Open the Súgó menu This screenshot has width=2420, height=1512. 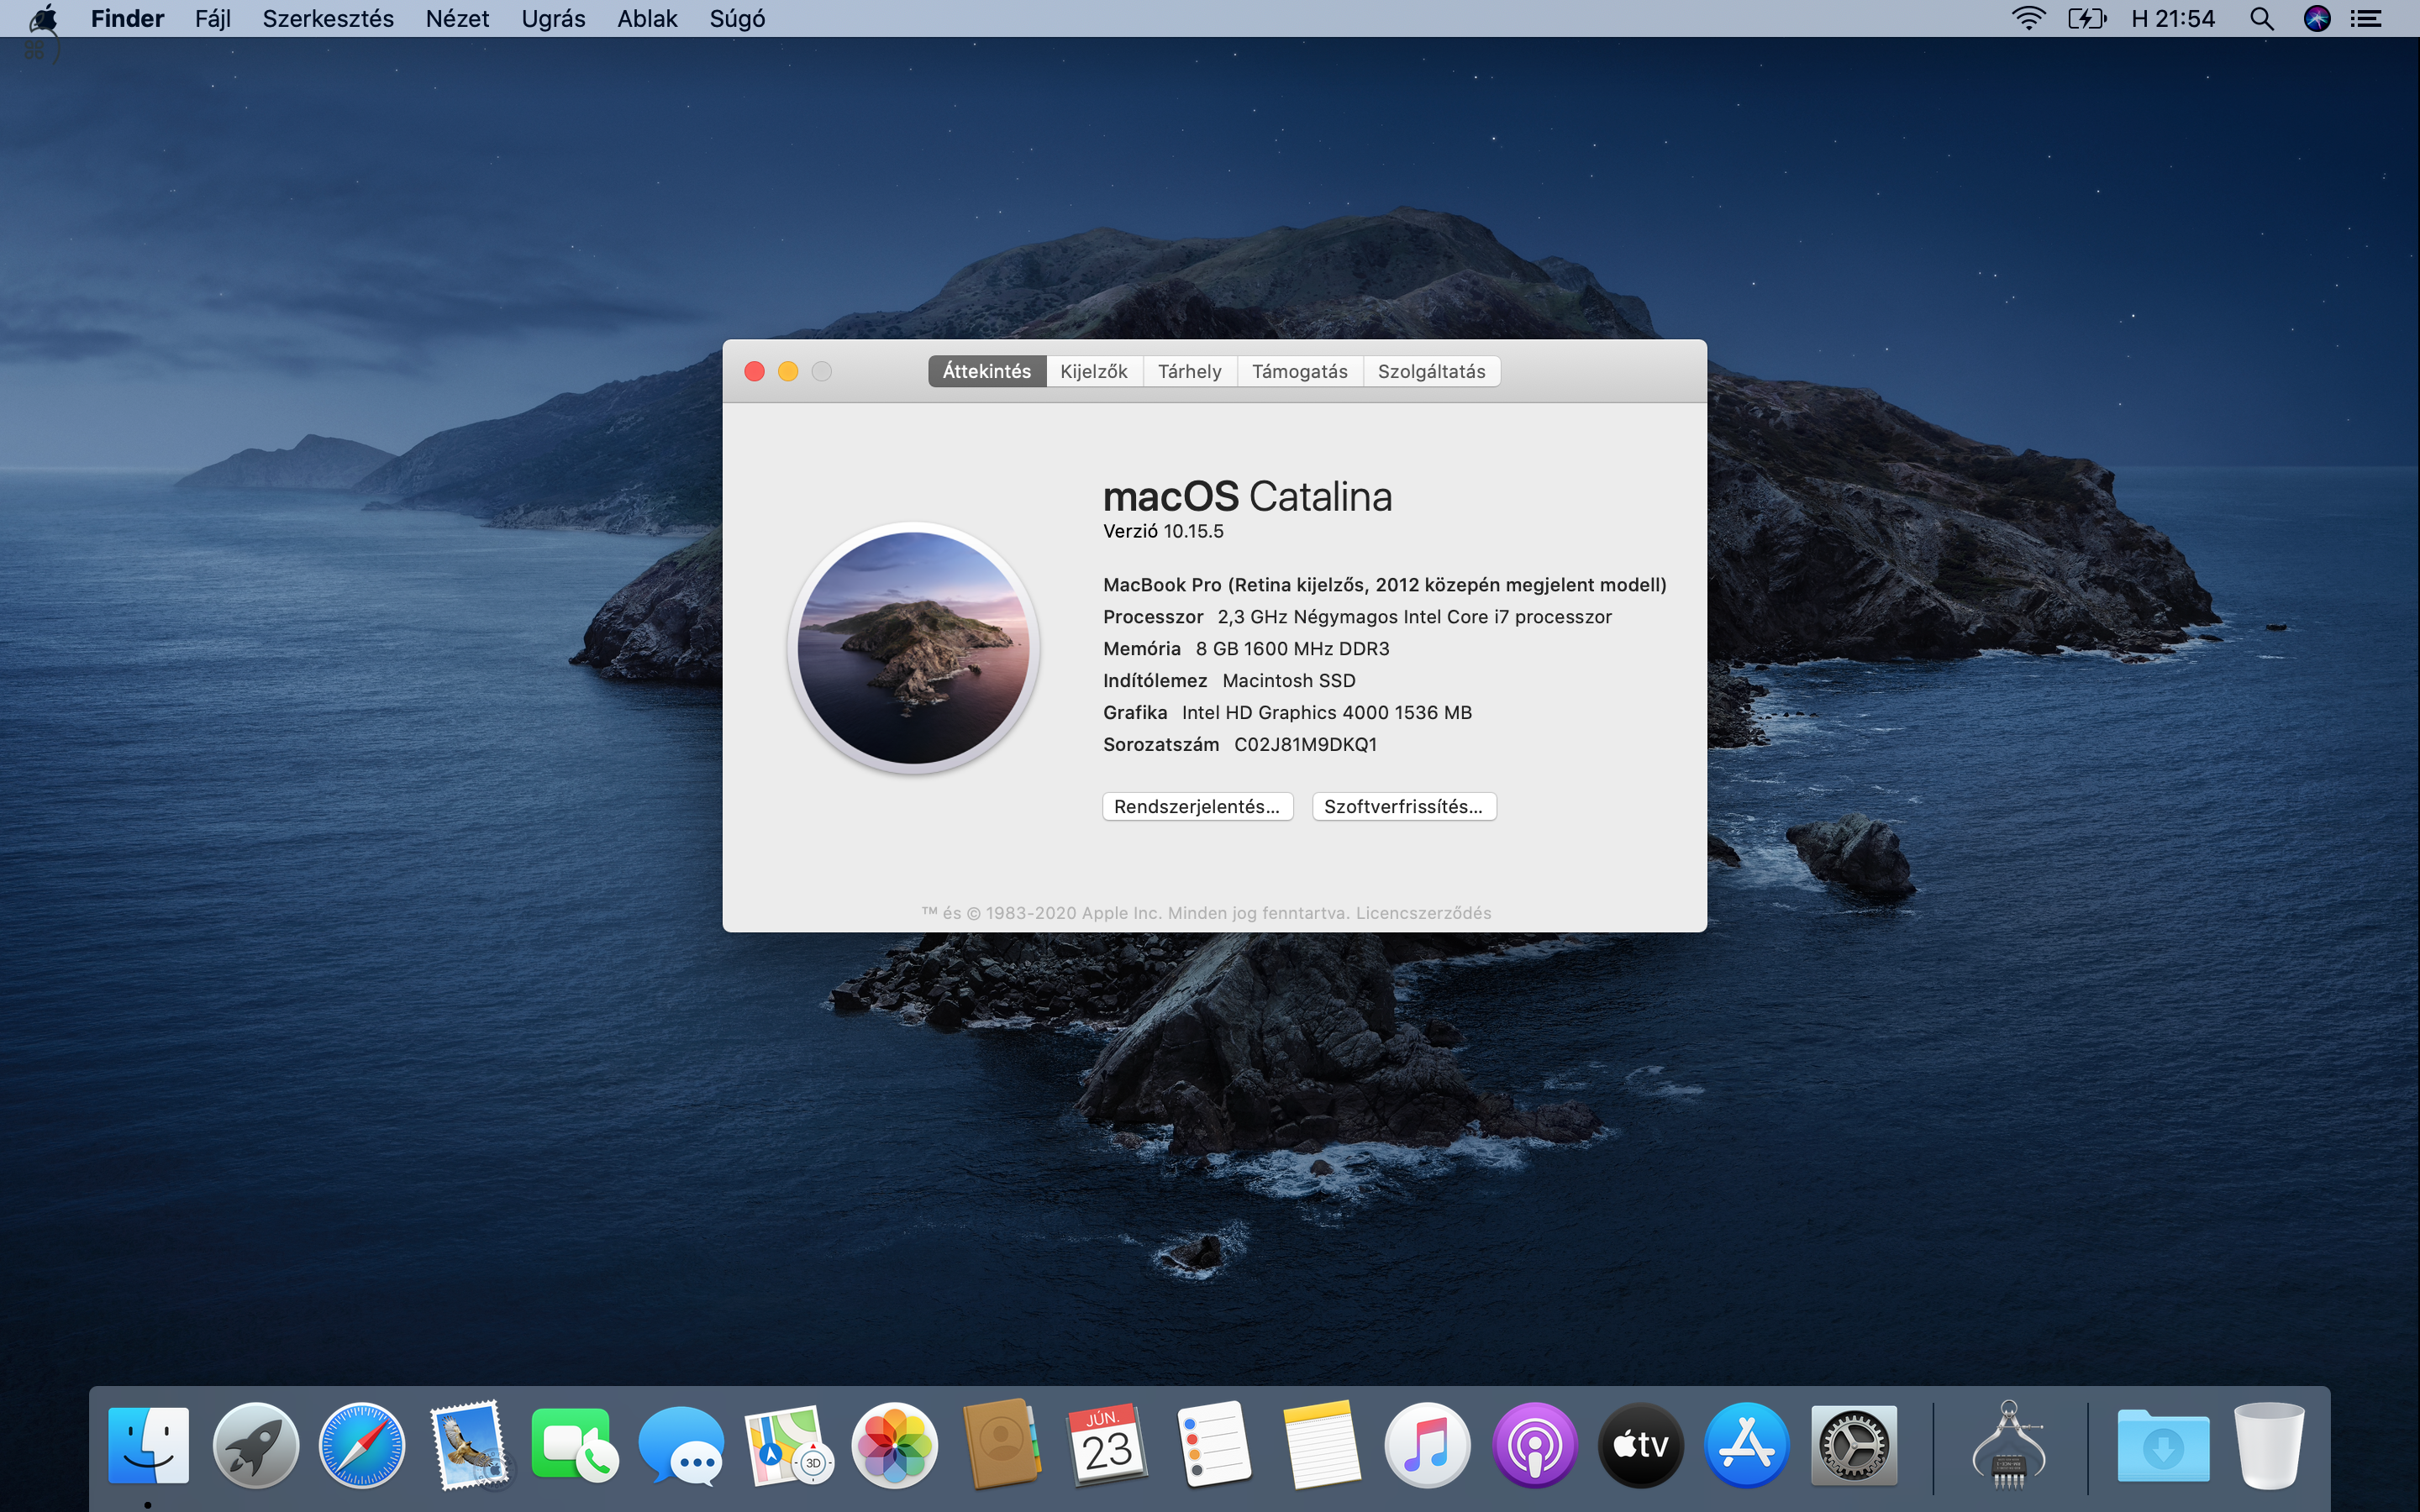(737, 18)
